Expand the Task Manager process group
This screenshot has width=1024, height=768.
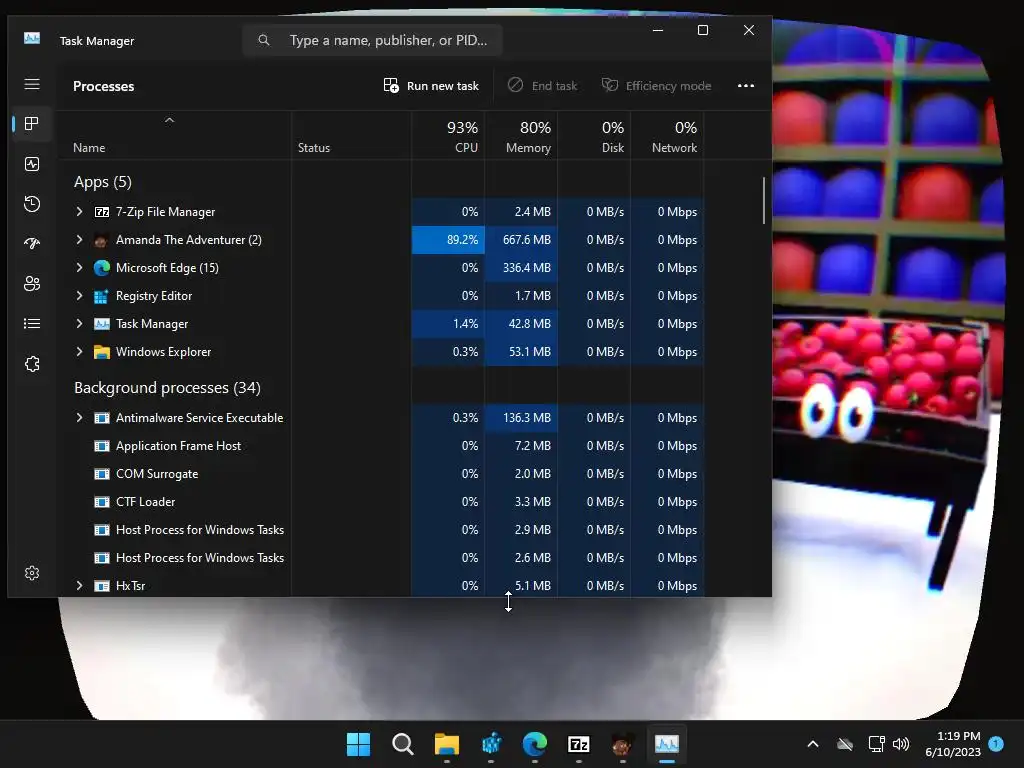coord(79,324)
